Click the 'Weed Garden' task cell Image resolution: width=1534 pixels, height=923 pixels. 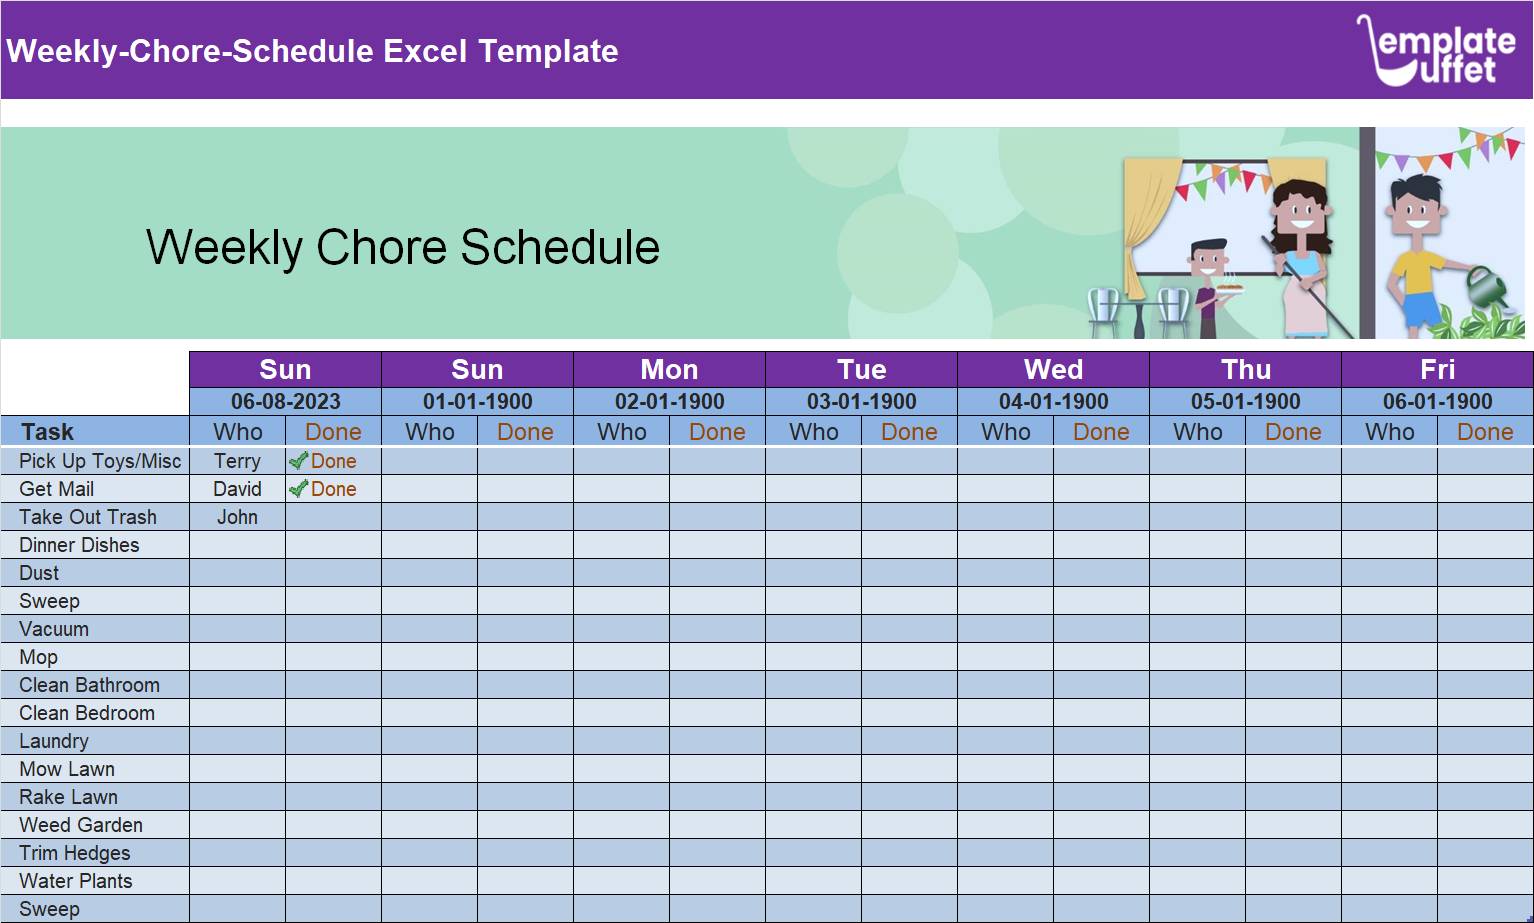(95, 825)
